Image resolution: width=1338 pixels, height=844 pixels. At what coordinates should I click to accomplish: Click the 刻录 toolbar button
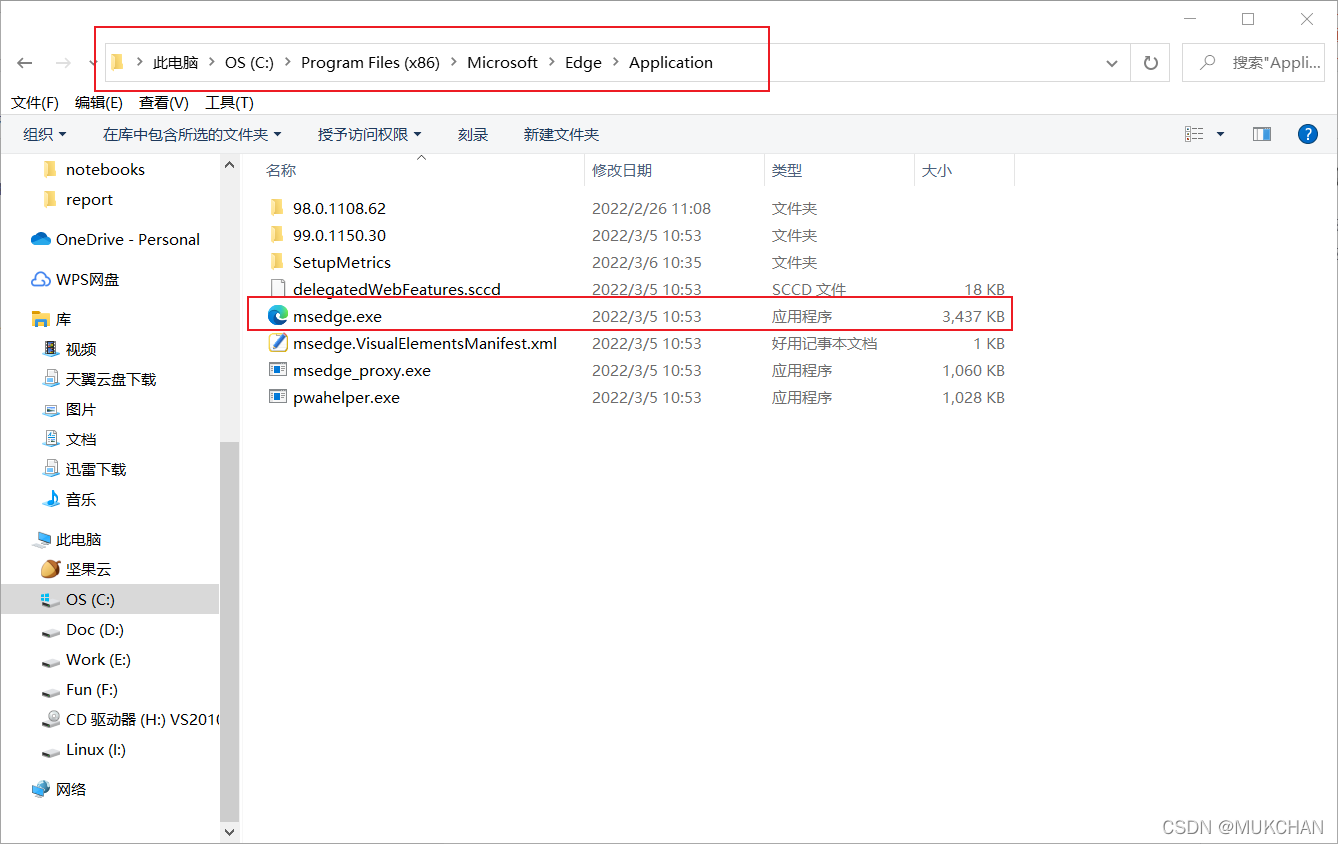(x=473, y=134)
